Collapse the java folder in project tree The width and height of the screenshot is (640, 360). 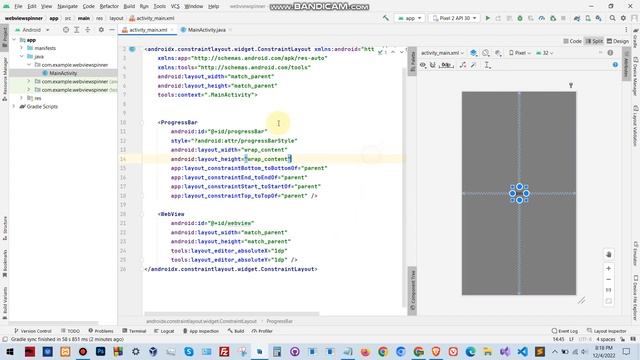pos(22,56)
